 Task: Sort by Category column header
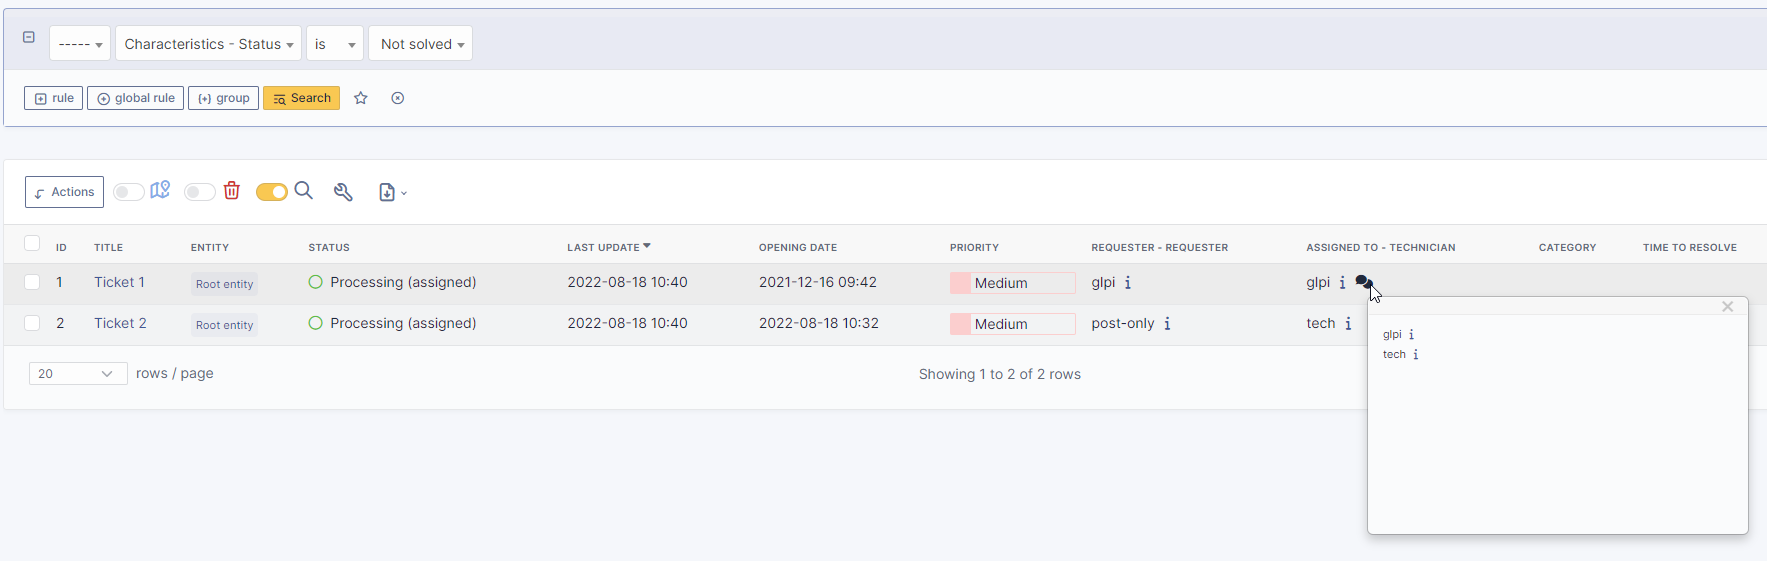pyautogui.click(x=1567, y=247)
